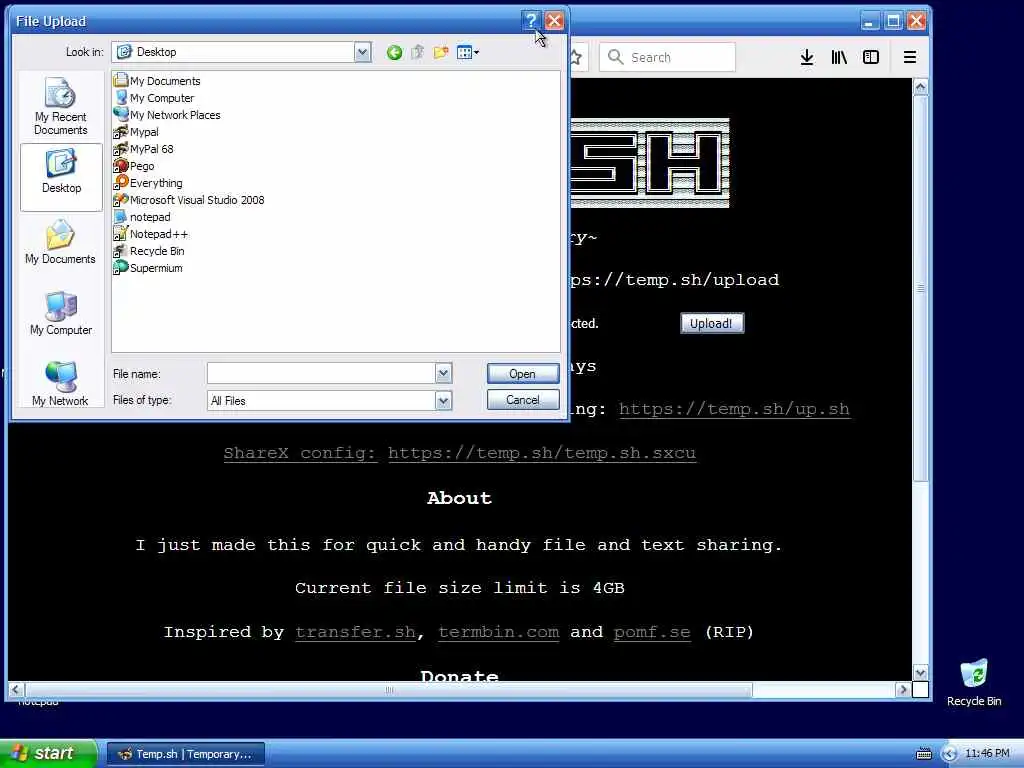Create a new folder with toolbar icon
Image resolution: width=1024 pixels, height=768 pixels.
[441, 53]
